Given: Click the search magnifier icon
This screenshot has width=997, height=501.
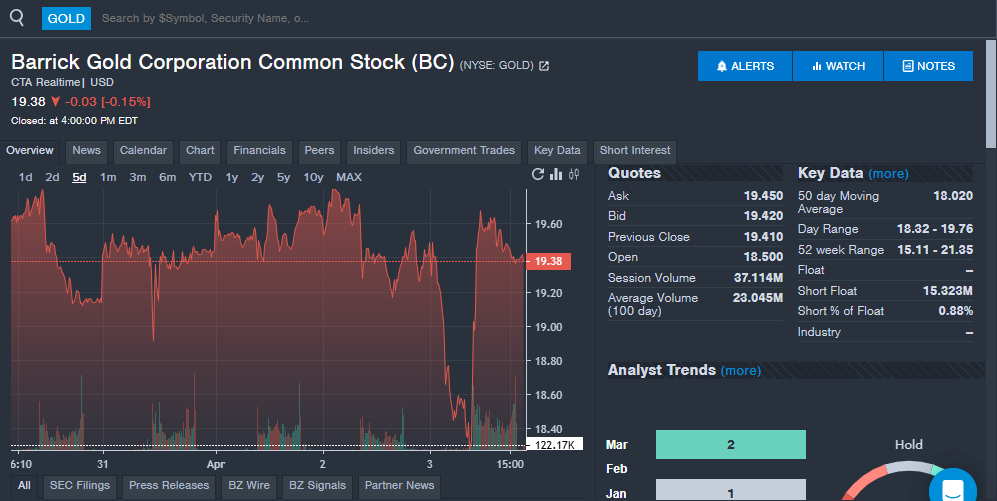Looking at the screenshot, I should pyautogui.click(x=17, y=17).
